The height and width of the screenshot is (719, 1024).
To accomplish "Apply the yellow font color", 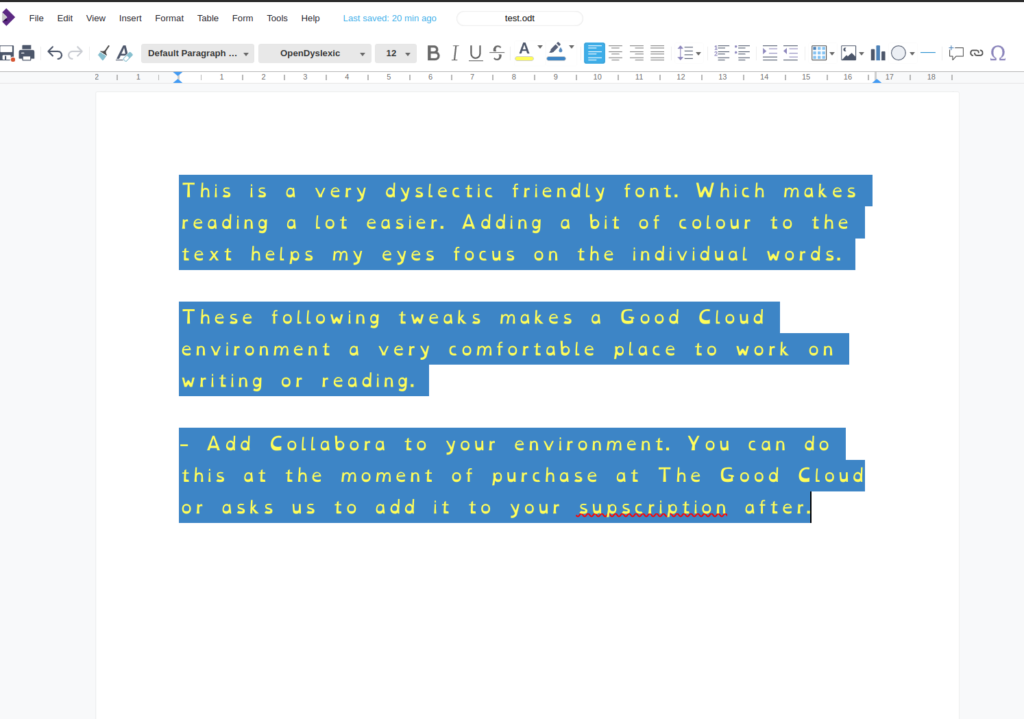I will coord(524,52).
